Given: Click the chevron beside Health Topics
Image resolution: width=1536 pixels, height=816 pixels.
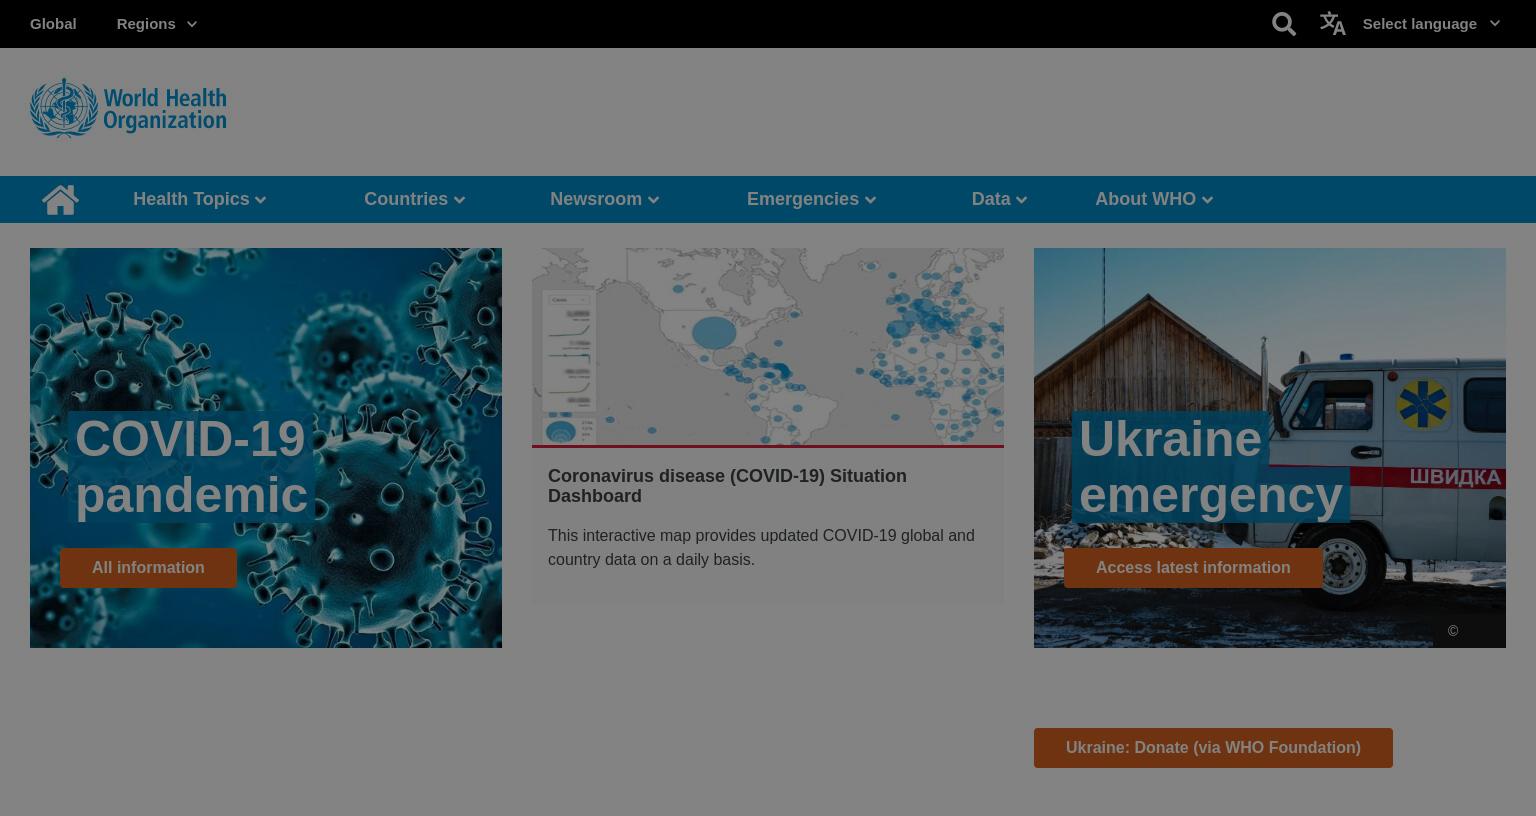Looking at the screenshot, I should [261, 200].
